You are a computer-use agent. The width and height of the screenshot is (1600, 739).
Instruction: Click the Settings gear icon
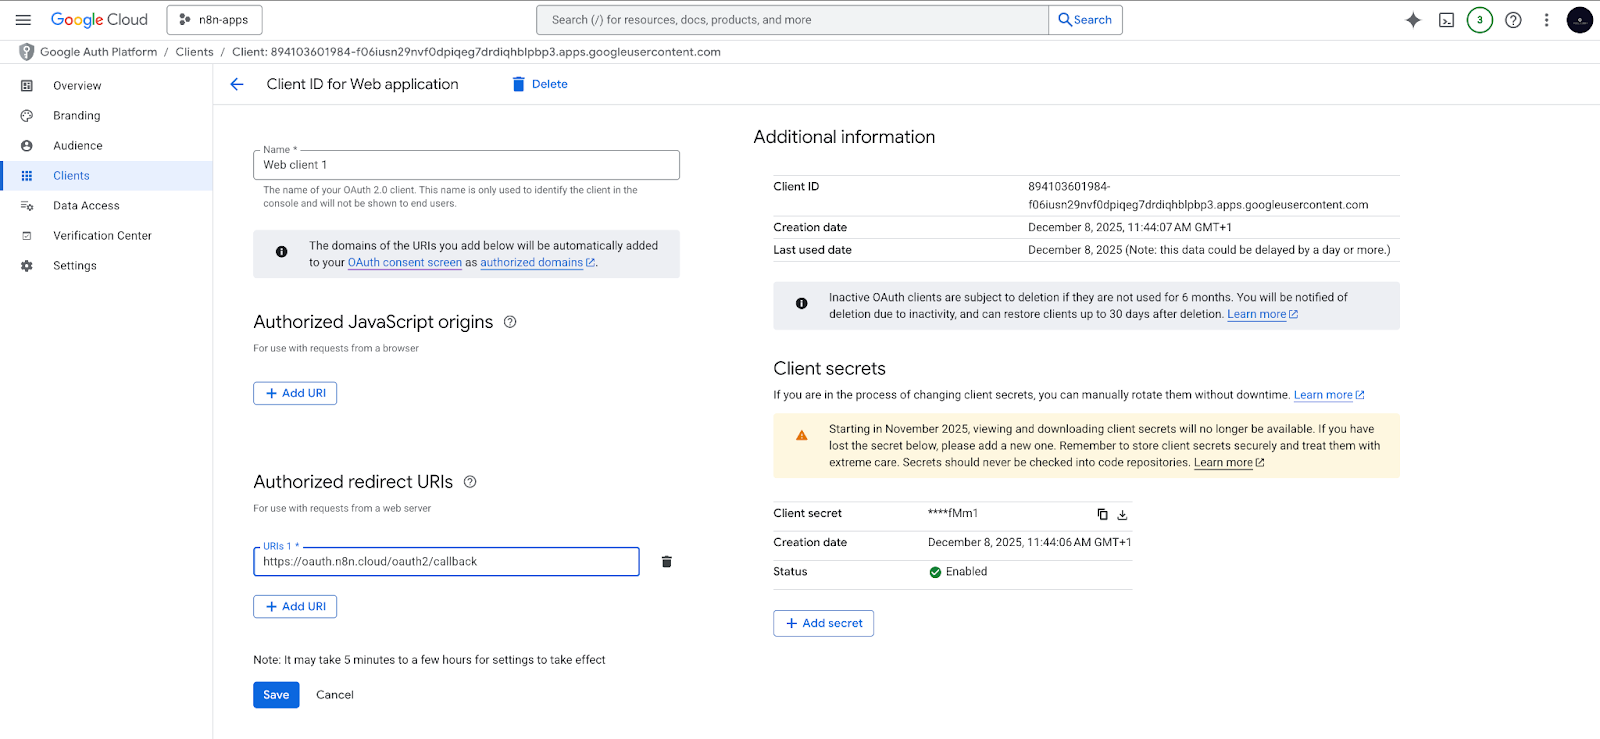pyautogui.click(x=27, y=266)
